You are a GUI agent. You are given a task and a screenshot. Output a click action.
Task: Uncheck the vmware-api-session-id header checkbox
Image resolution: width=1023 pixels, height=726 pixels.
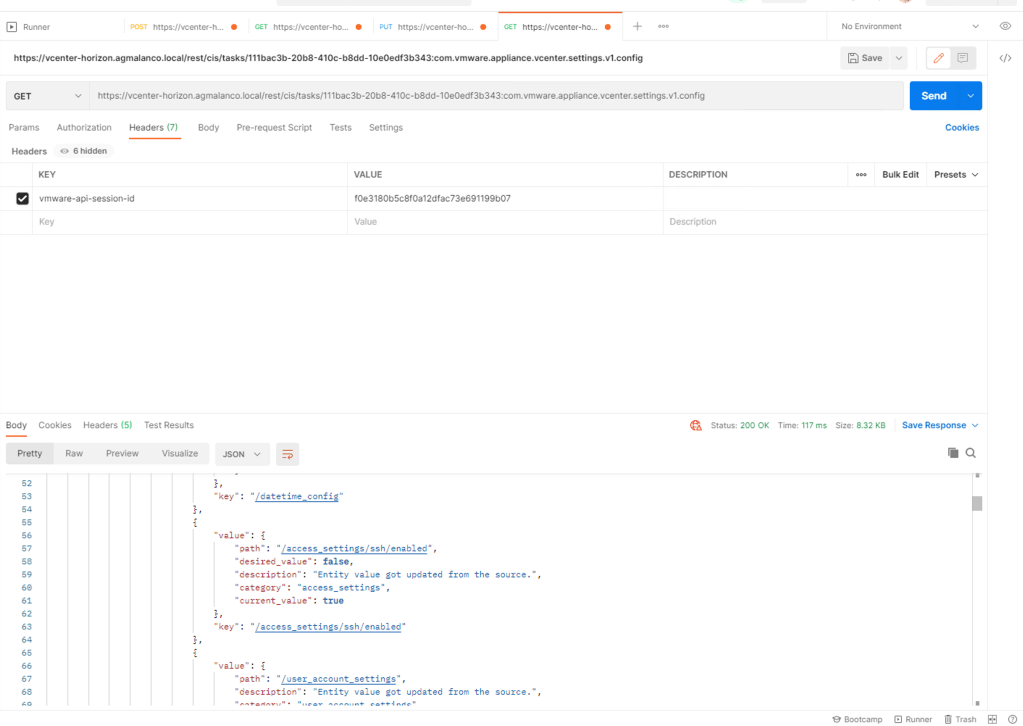tap(22, 199)
